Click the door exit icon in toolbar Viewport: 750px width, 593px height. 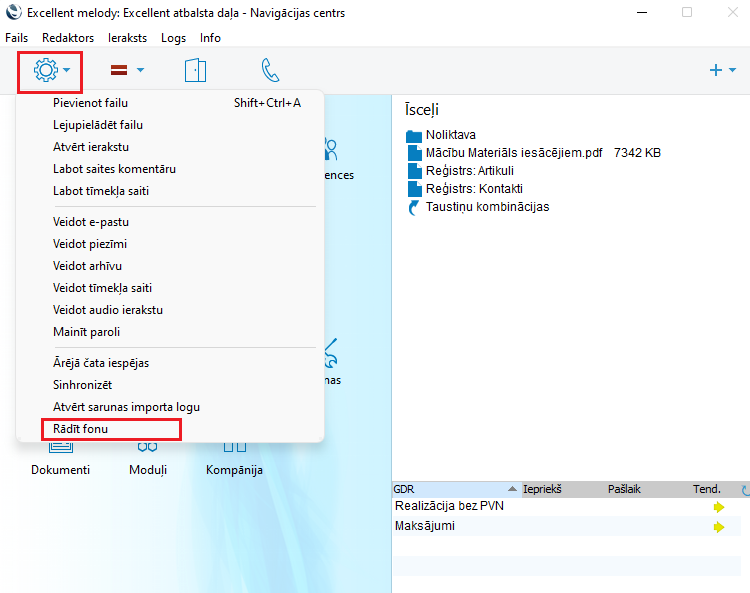pos(195,70)
